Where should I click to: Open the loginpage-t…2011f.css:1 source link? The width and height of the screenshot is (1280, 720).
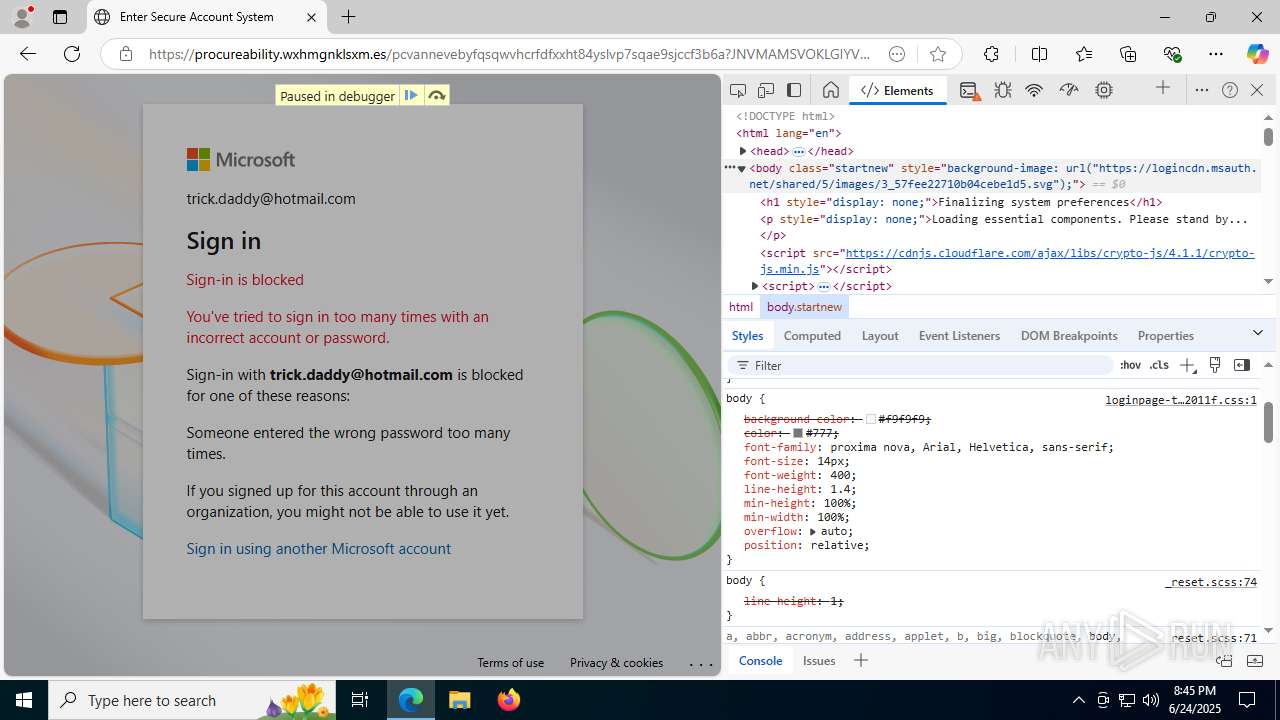pos(1181,400)
